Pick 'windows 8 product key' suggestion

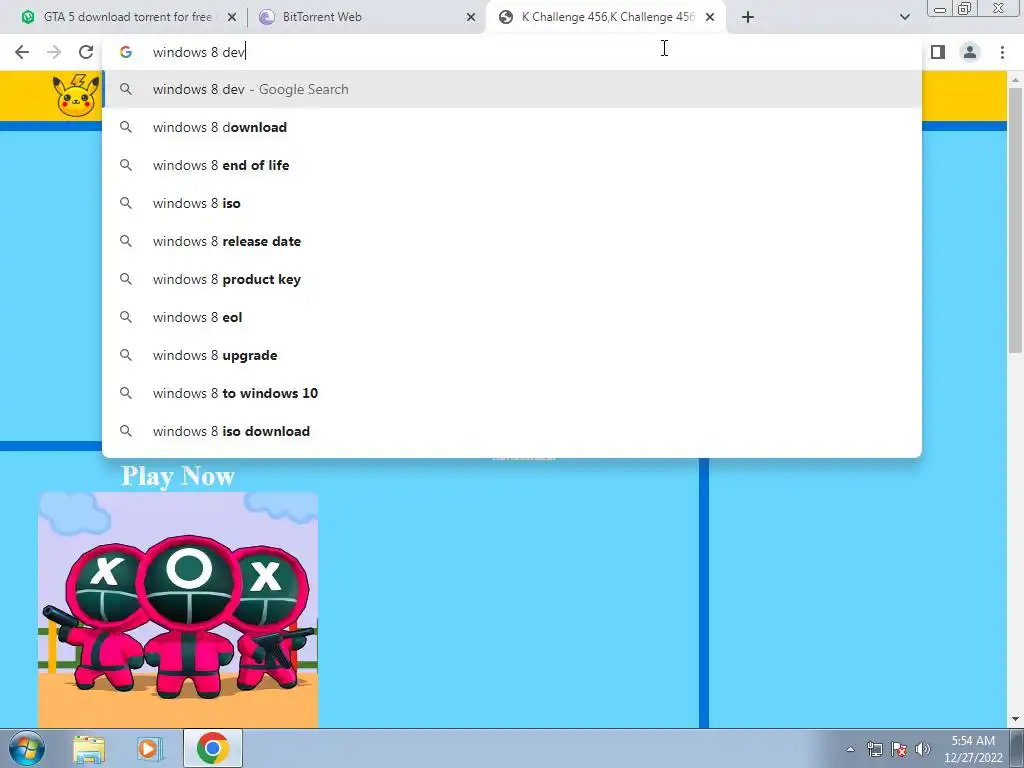512,279
